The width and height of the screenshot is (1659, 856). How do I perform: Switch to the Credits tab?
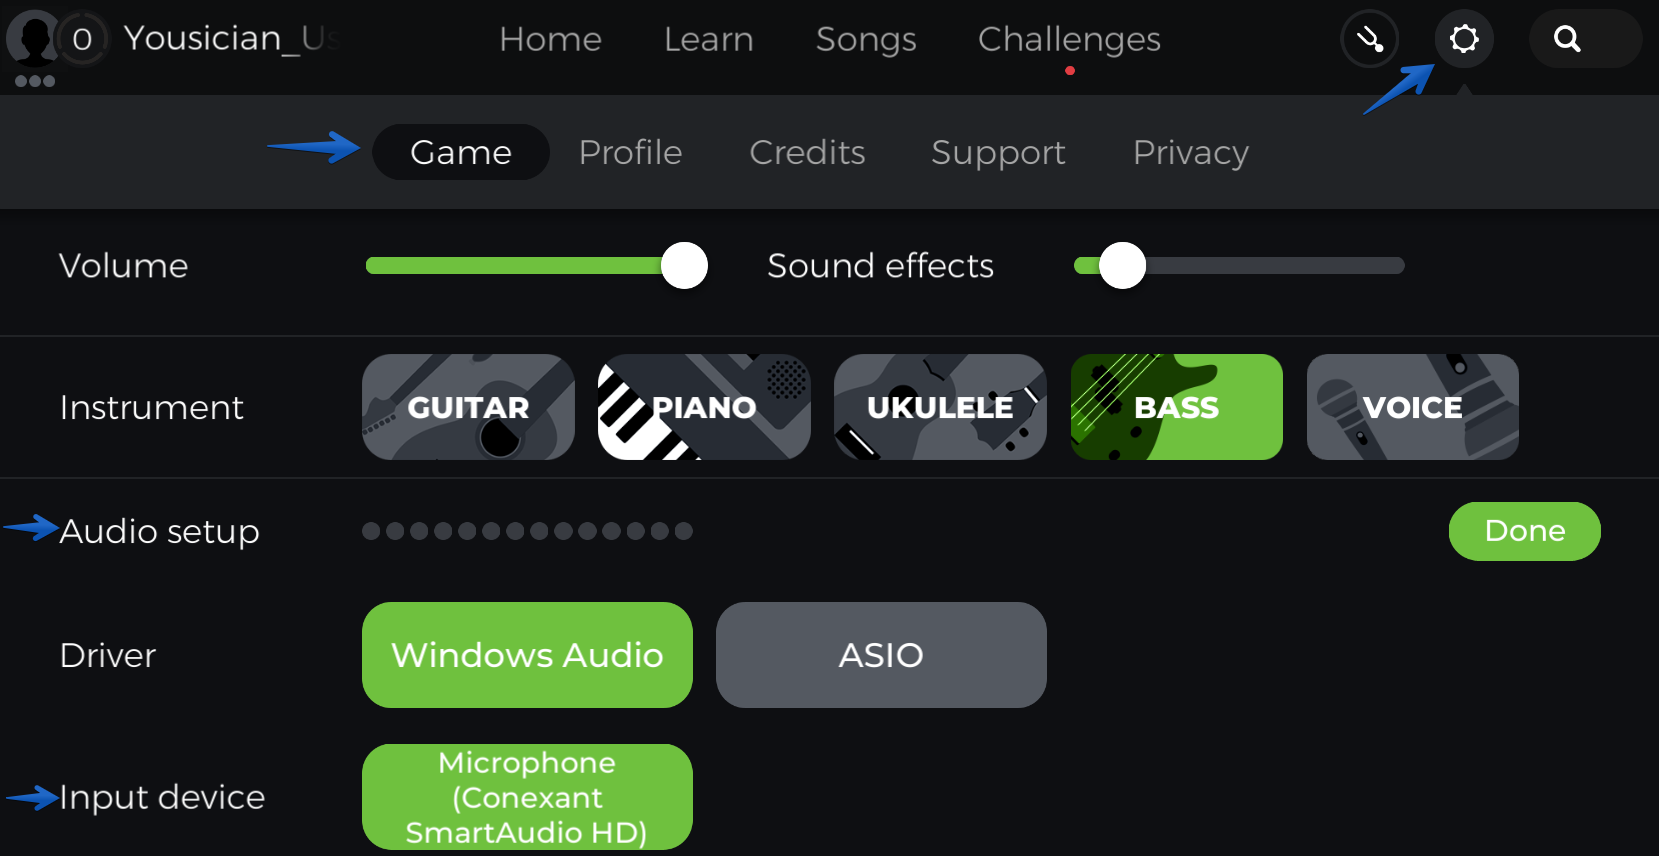point(807,152)
